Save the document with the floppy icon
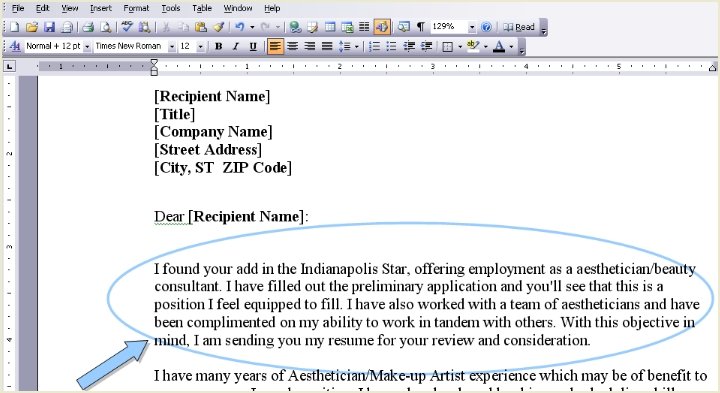Image resolution: width=720 pixels, height=393 pixels. click(49, 27)
